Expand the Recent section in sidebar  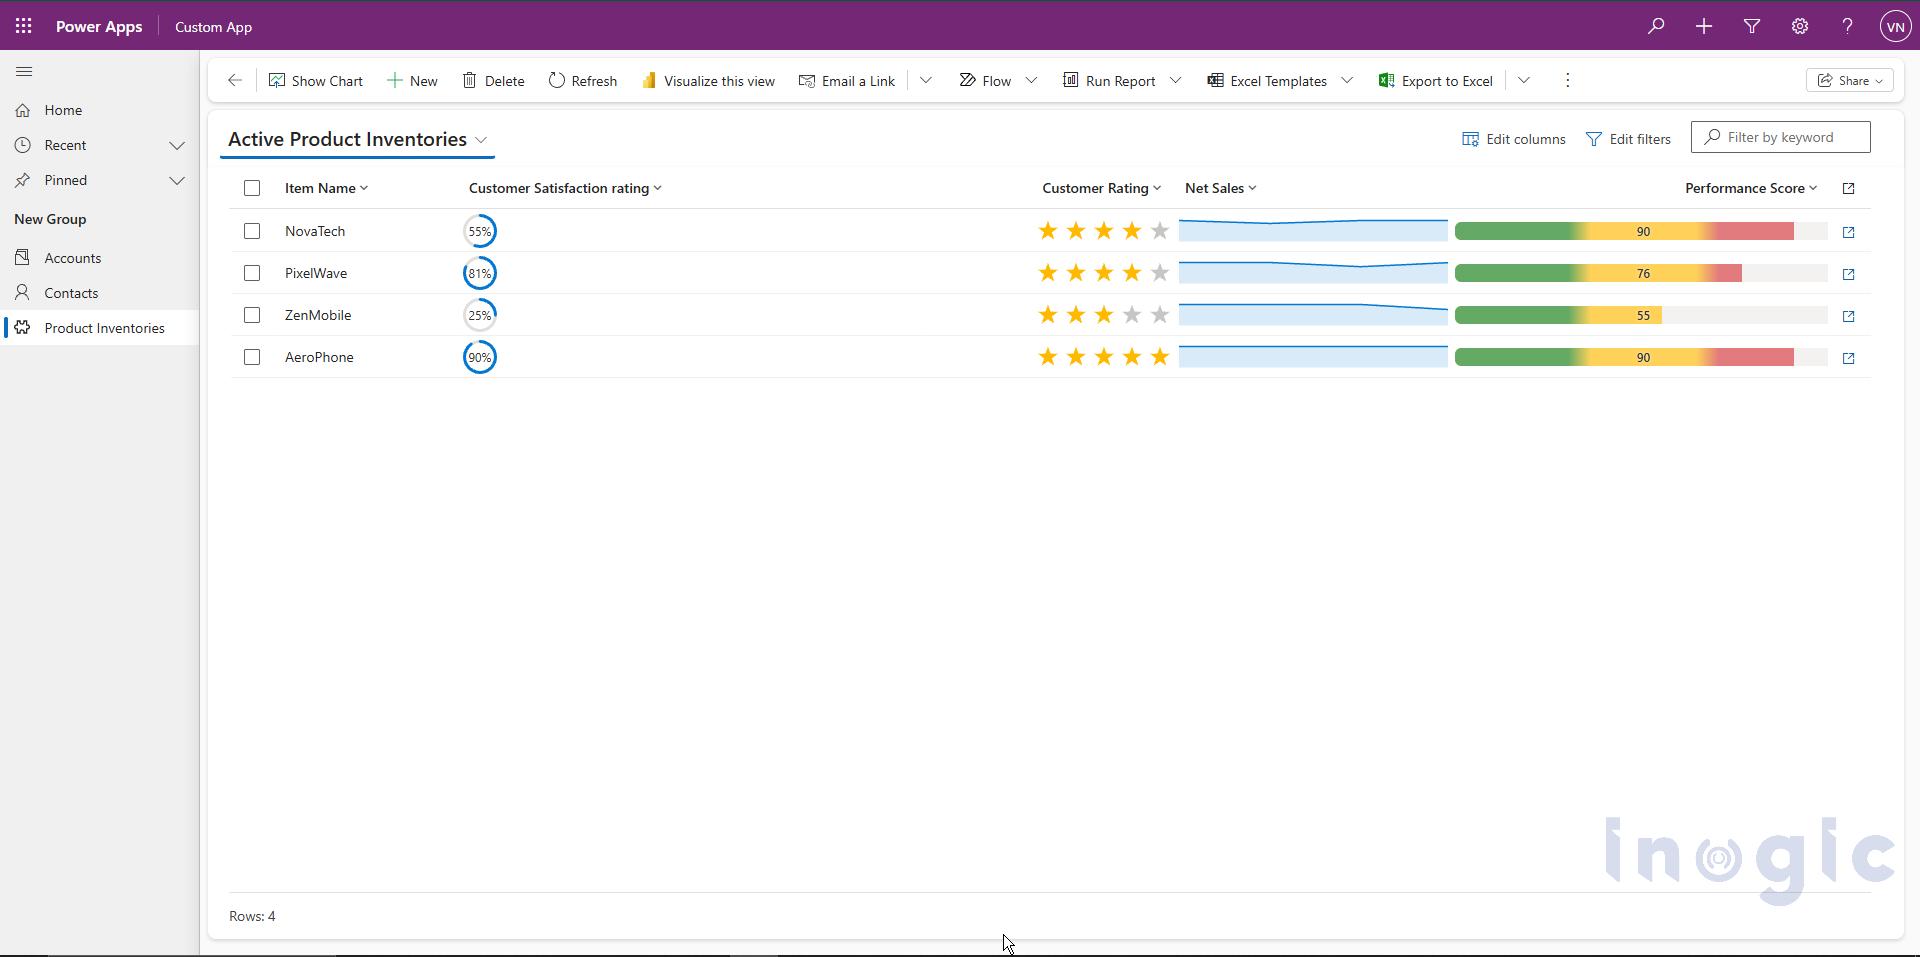tap(177, 146)
